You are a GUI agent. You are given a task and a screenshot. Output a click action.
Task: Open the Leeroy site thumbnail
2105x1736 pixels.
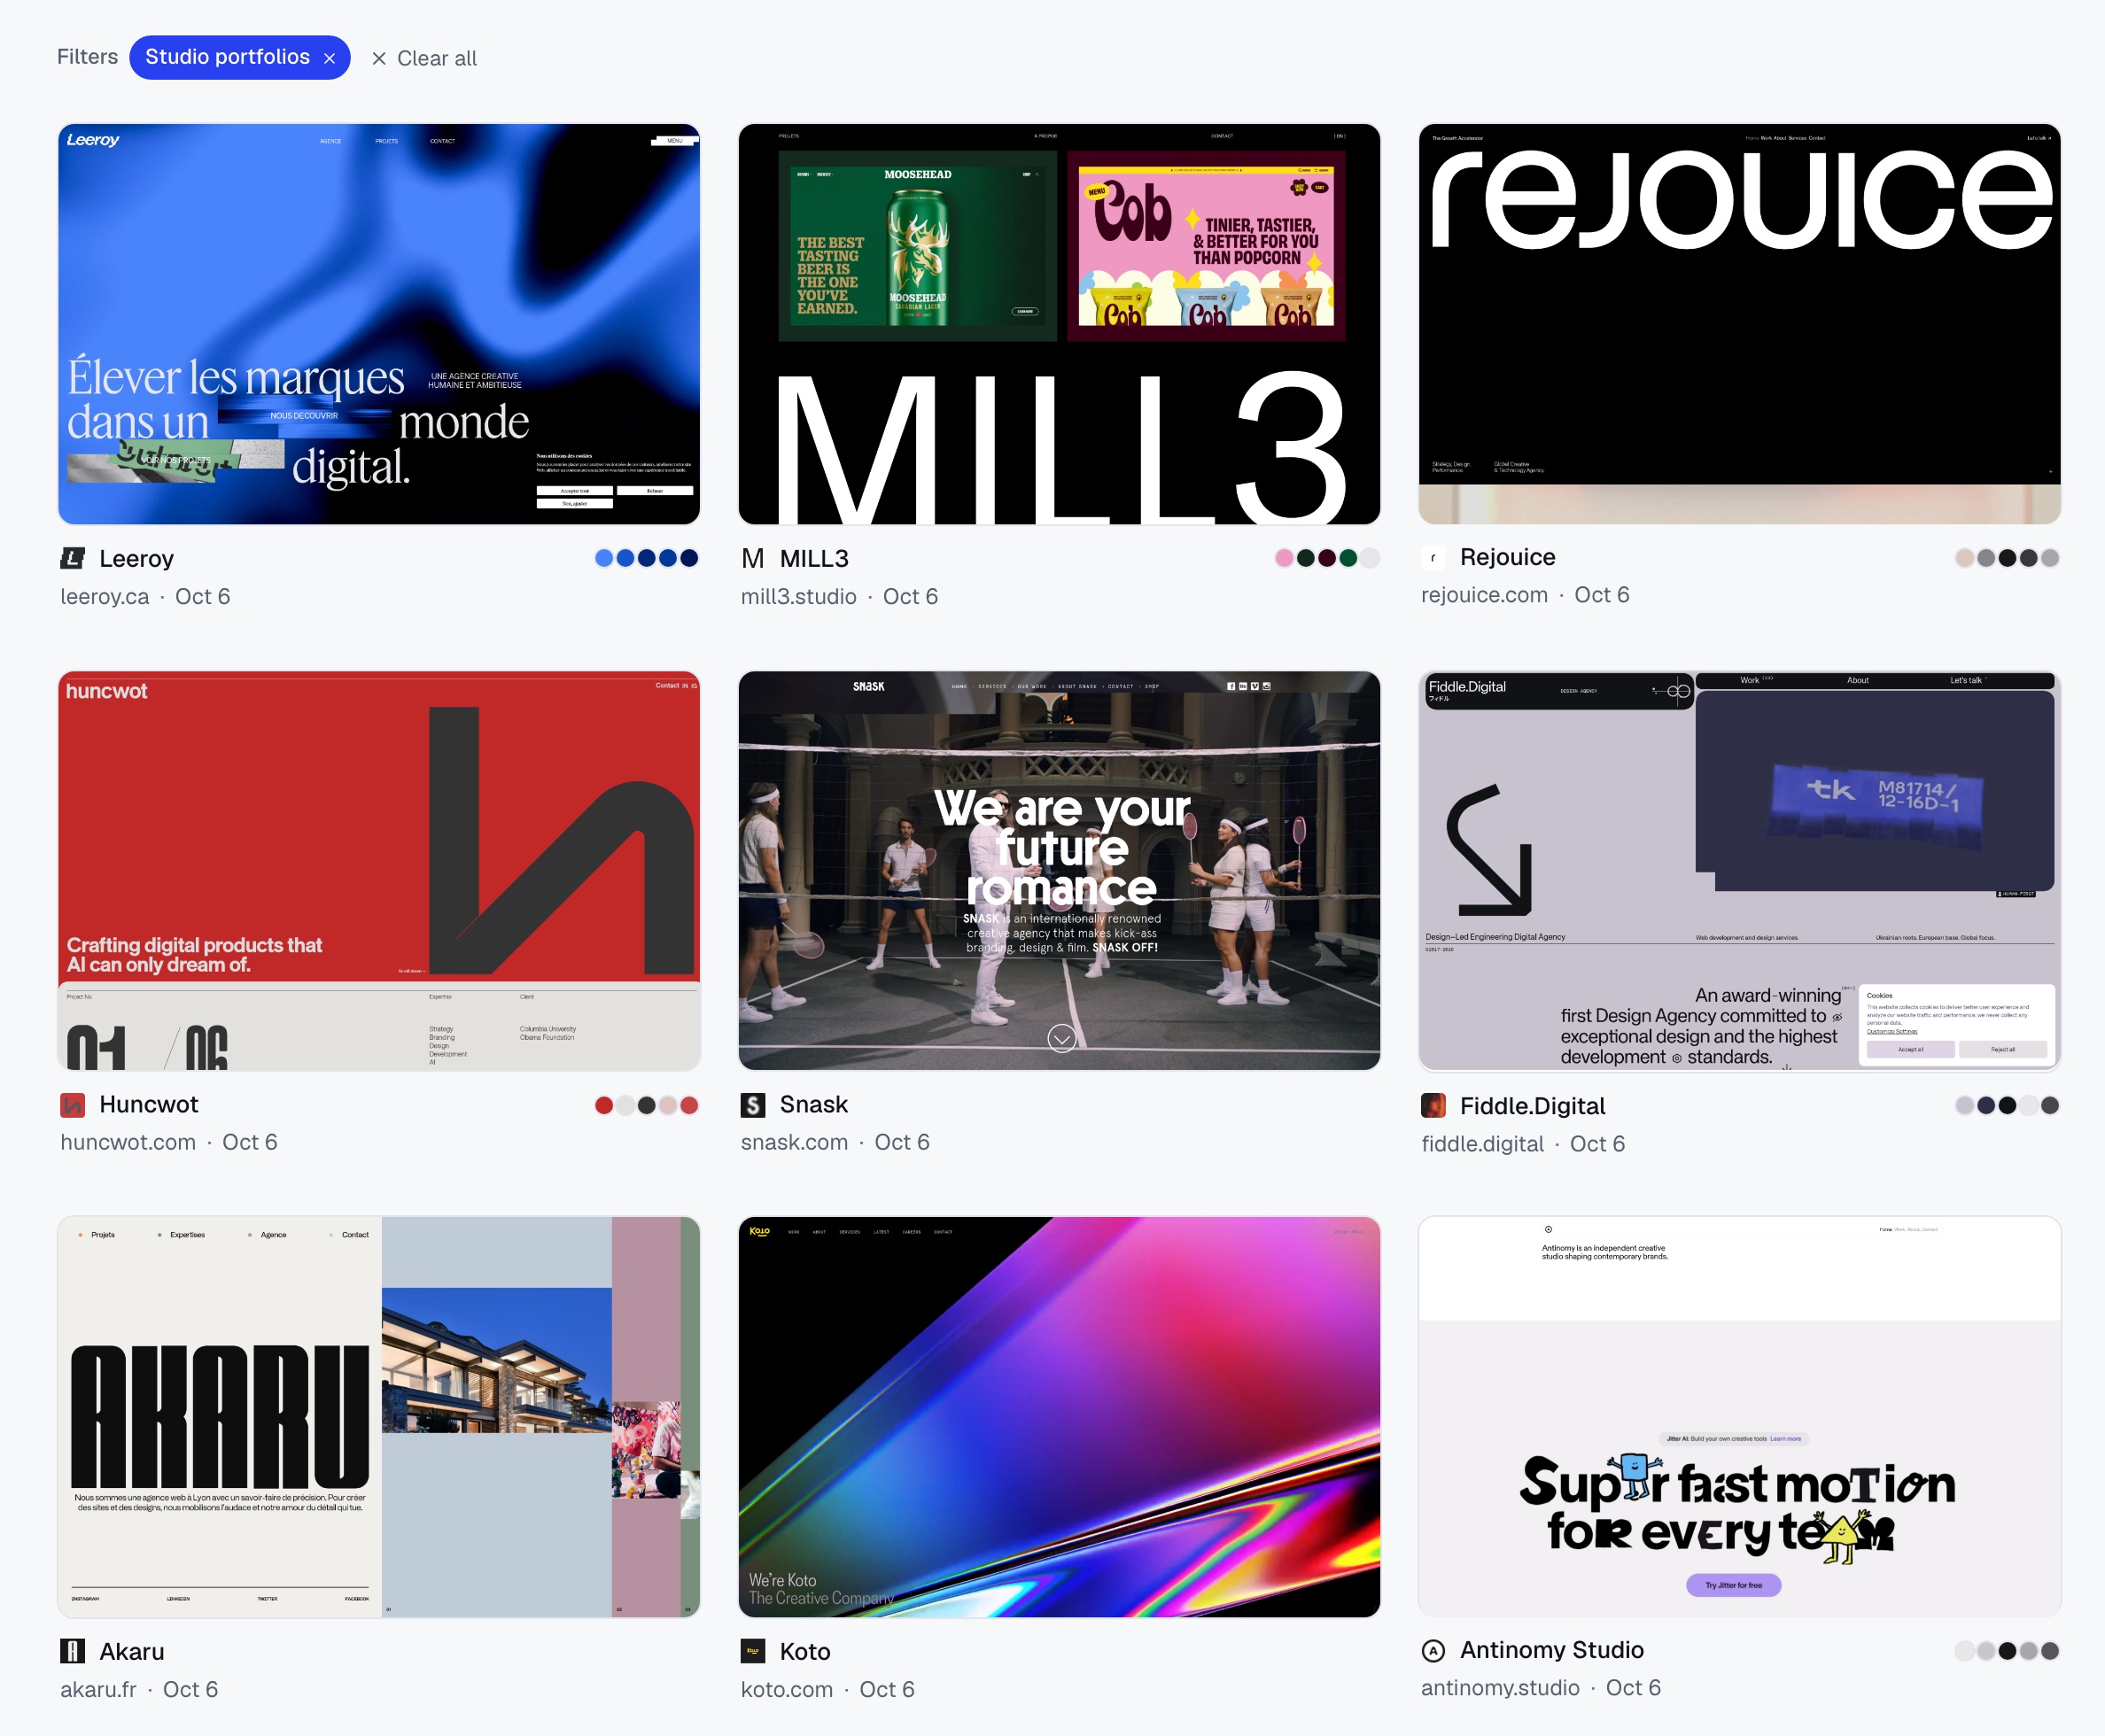point(379,324)
